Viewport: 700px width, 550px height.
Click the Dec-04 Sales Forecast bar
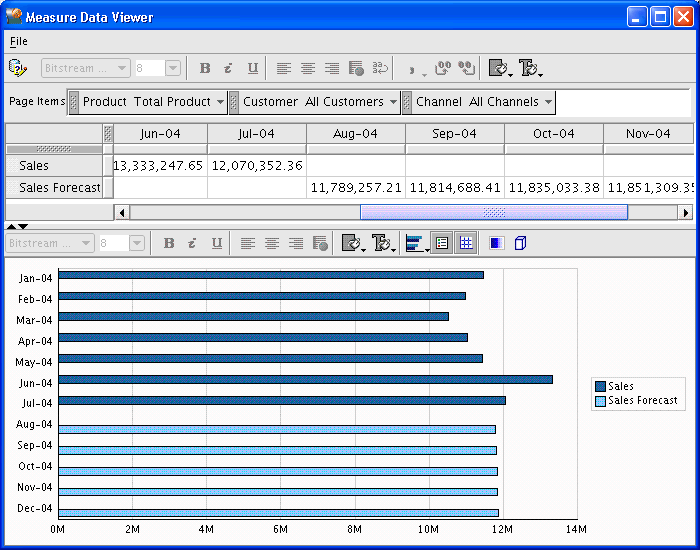tap(279, 513)
